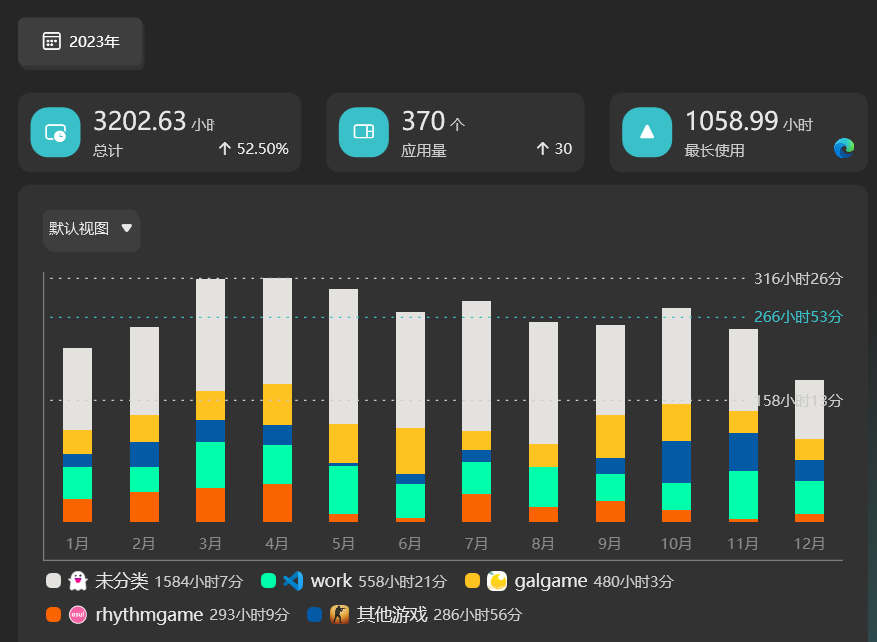The image size is (877, 642).
Task: Click the calendar icon beside 2023年
Action: (x=51, y=41)
